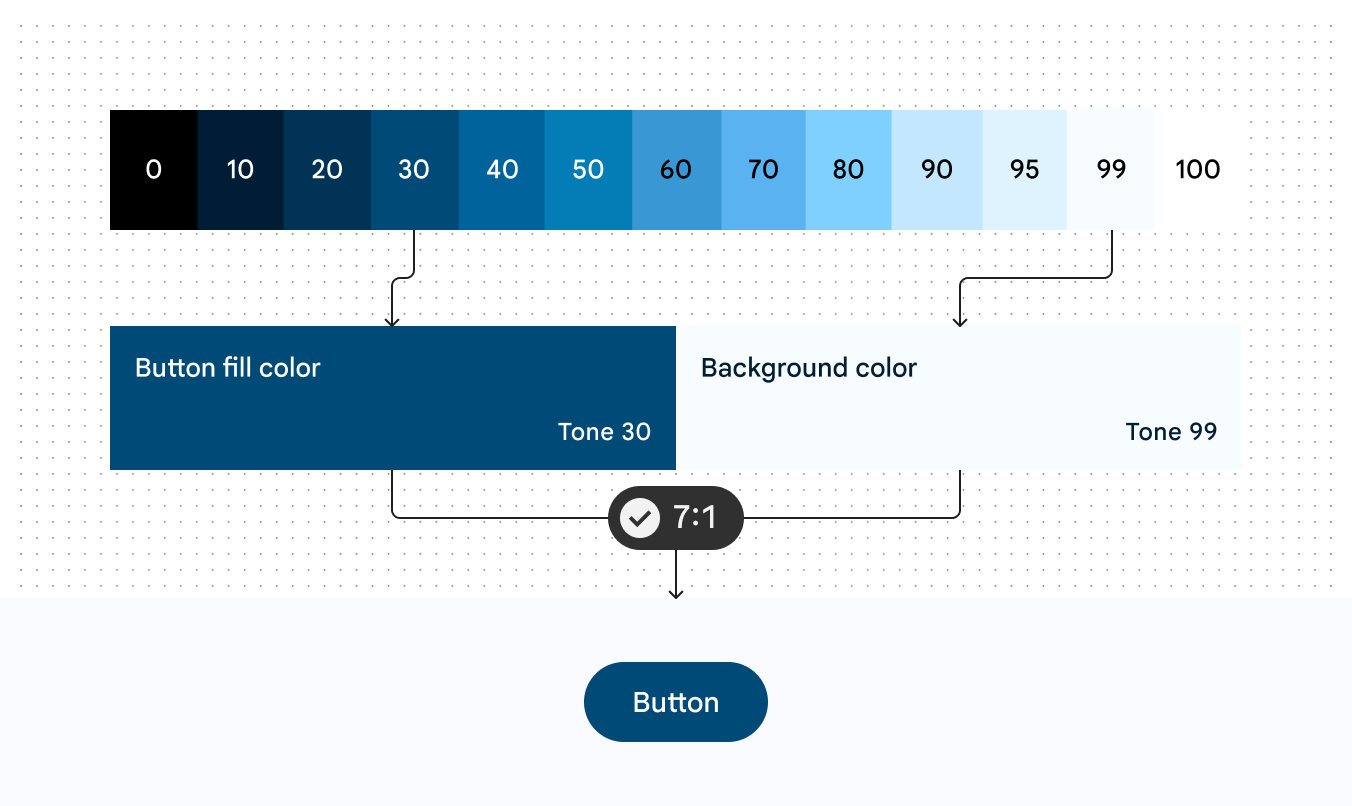
Task: Select the tone 40 swatch
Action: pos(501,170)
